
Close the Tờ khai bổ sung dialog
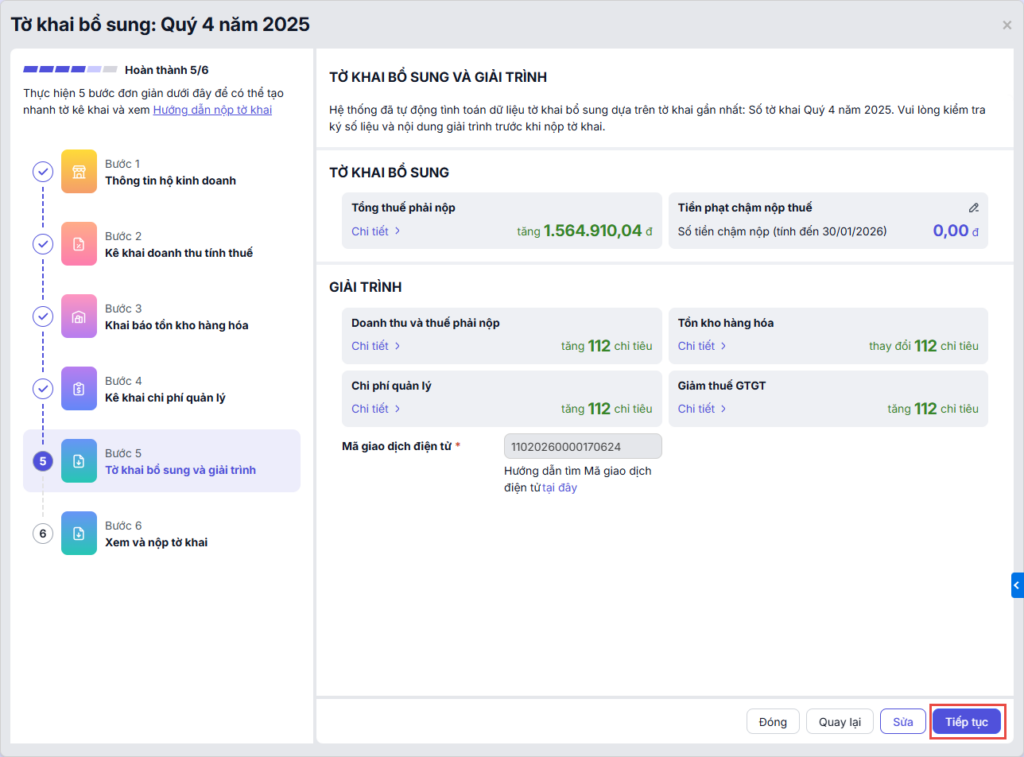tap(1007, 25)
